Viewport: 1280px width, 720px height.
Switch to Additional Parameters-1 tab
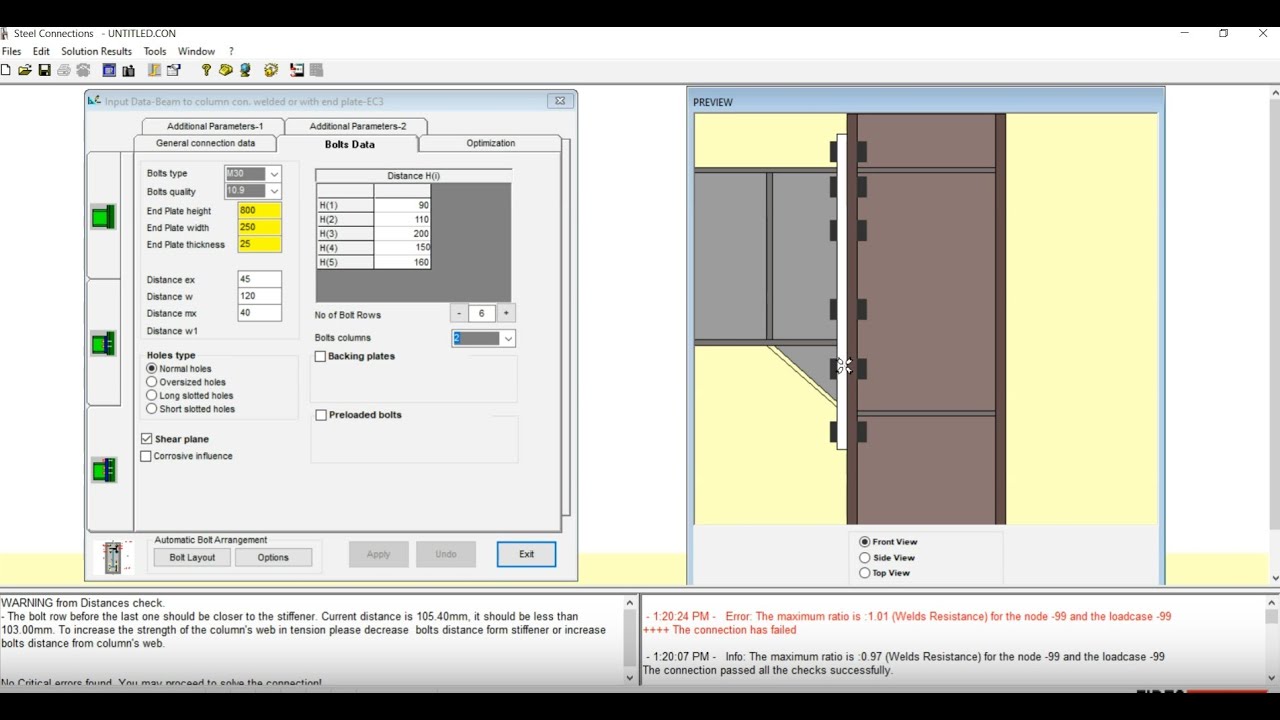point(214,126)
